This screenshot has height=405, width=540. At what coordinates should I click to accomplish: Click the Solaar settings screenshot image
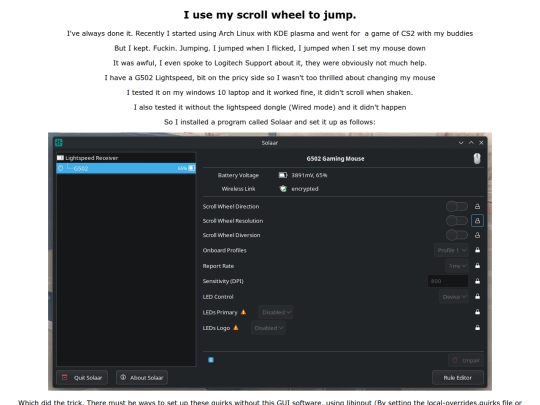(270, 261)
